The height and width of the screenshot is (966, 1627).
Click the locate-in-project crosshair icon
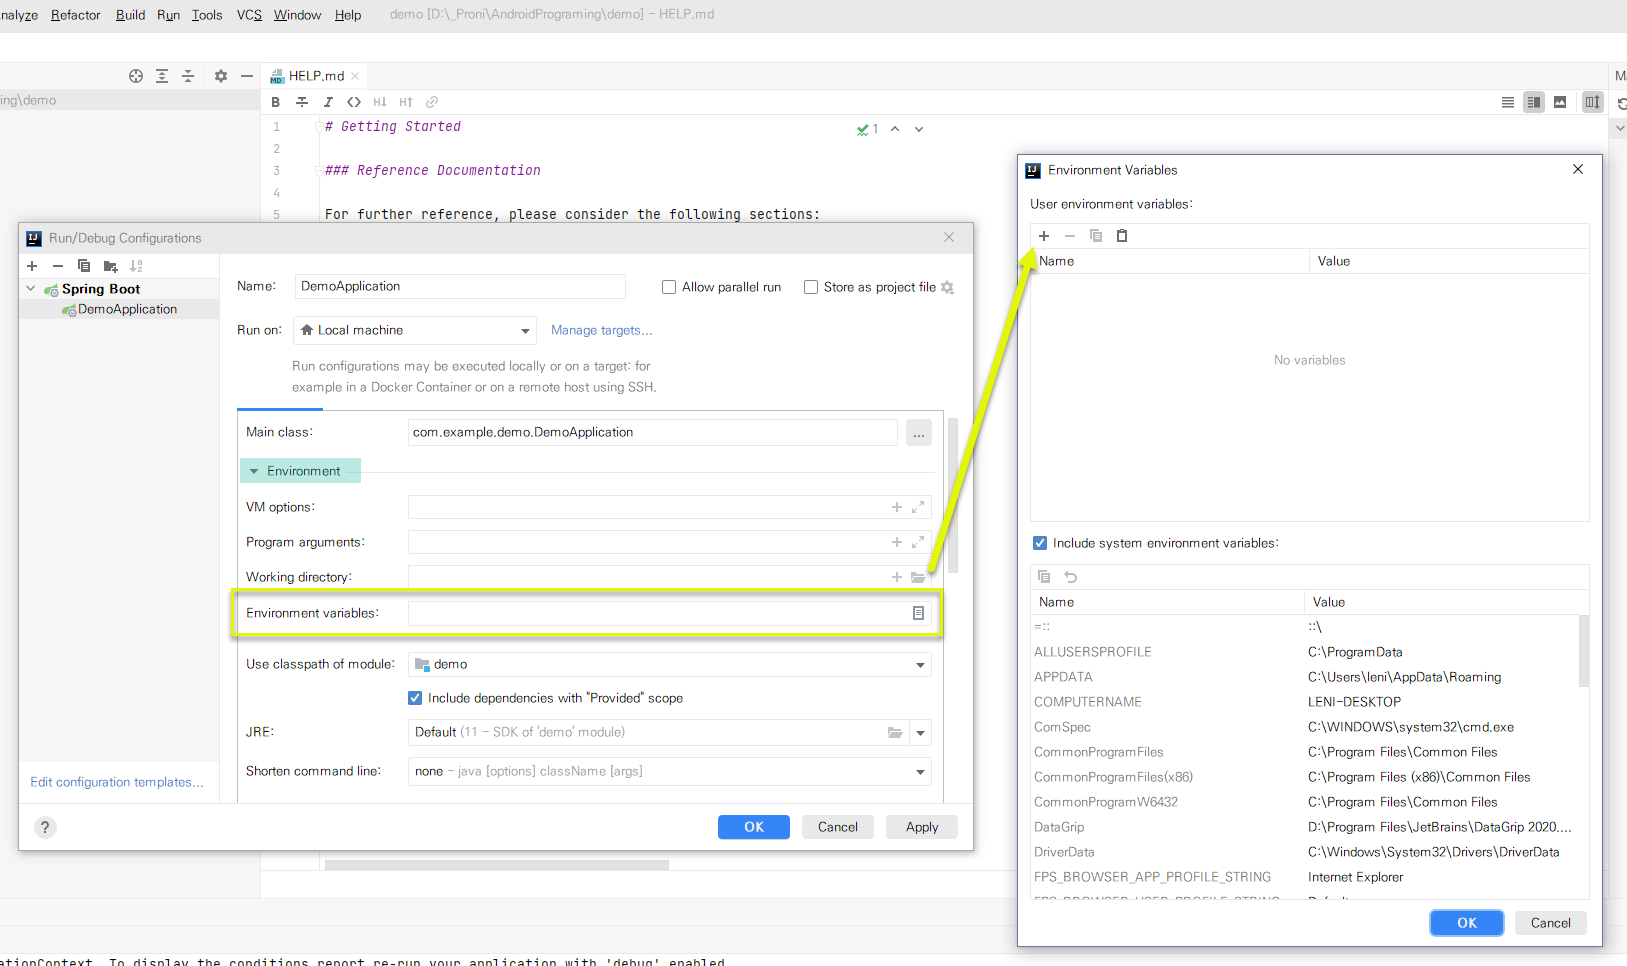point(136,76)
